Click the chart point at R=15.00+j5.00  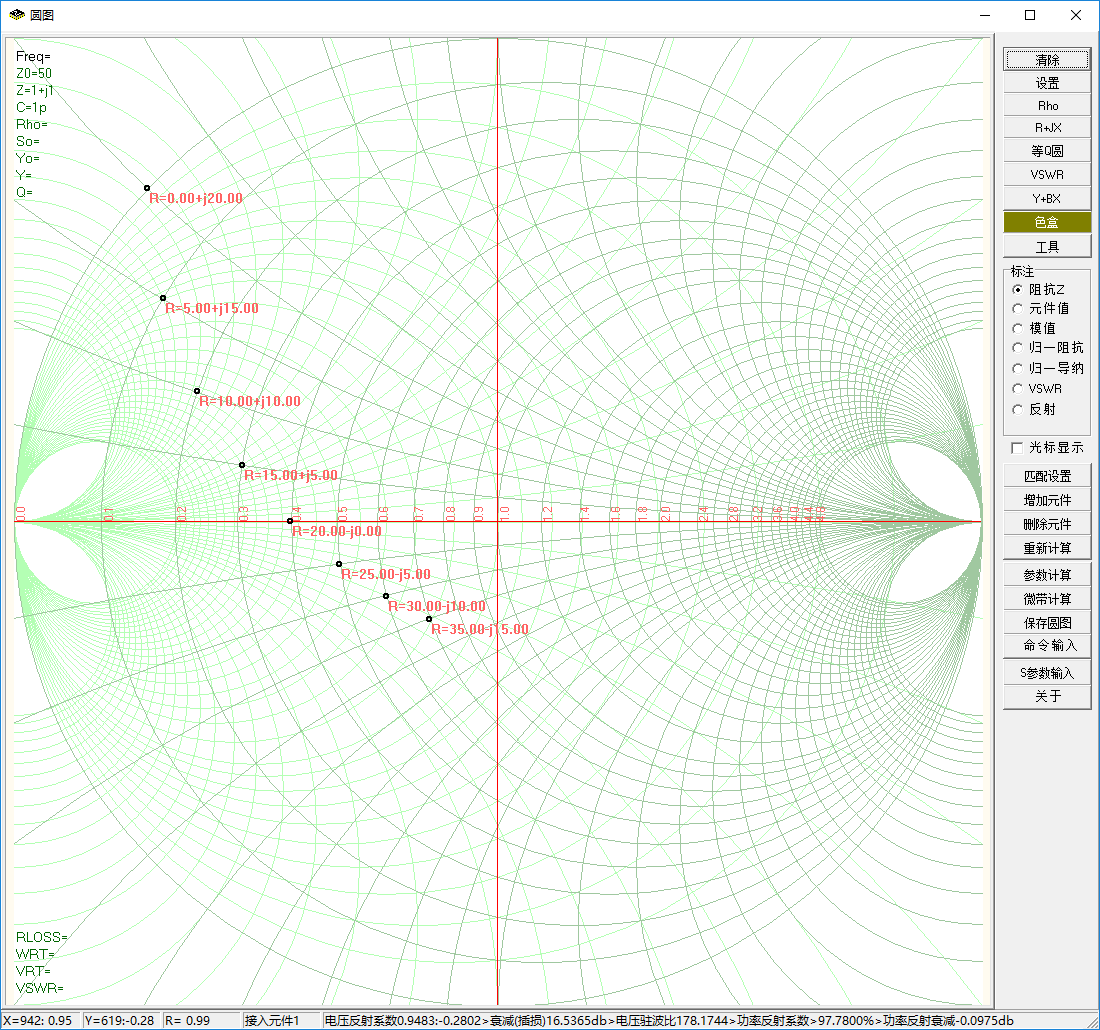pos(242,464)
